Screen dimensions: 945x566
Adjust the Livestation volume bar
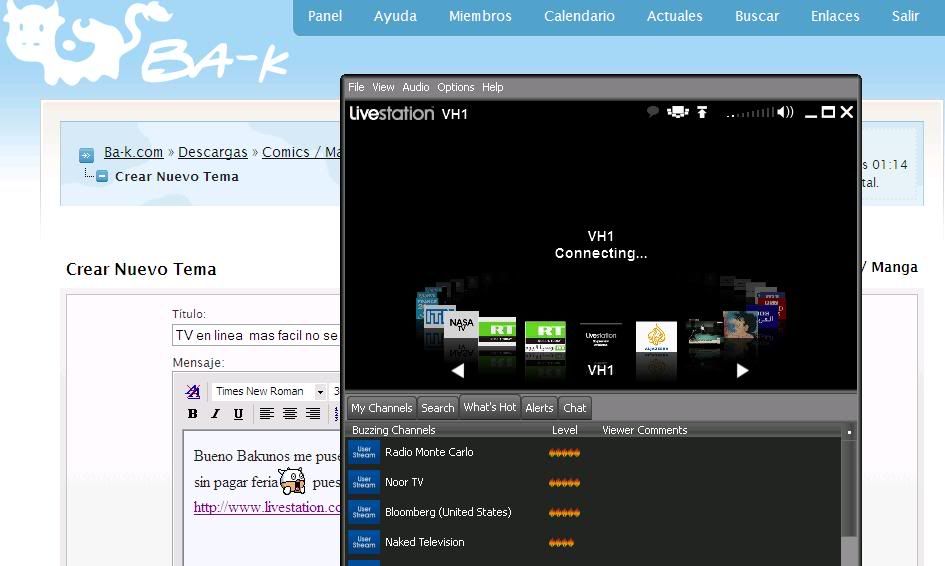click(x=750, y=113)
